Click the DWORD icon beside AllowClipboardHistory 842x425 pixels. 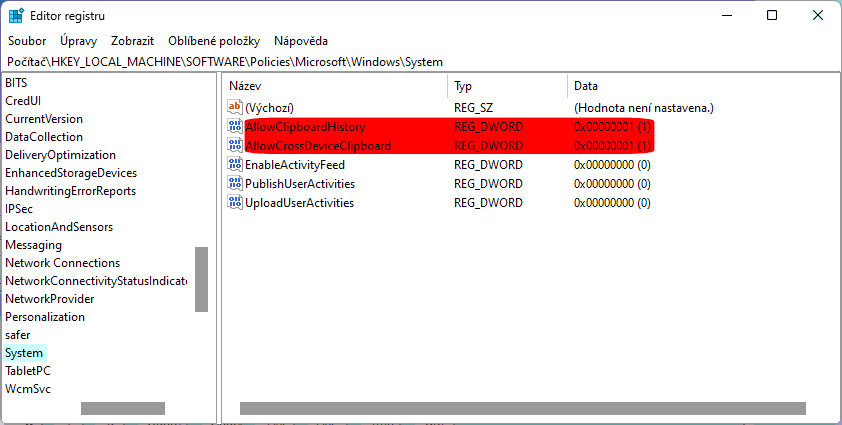(235, 127)
